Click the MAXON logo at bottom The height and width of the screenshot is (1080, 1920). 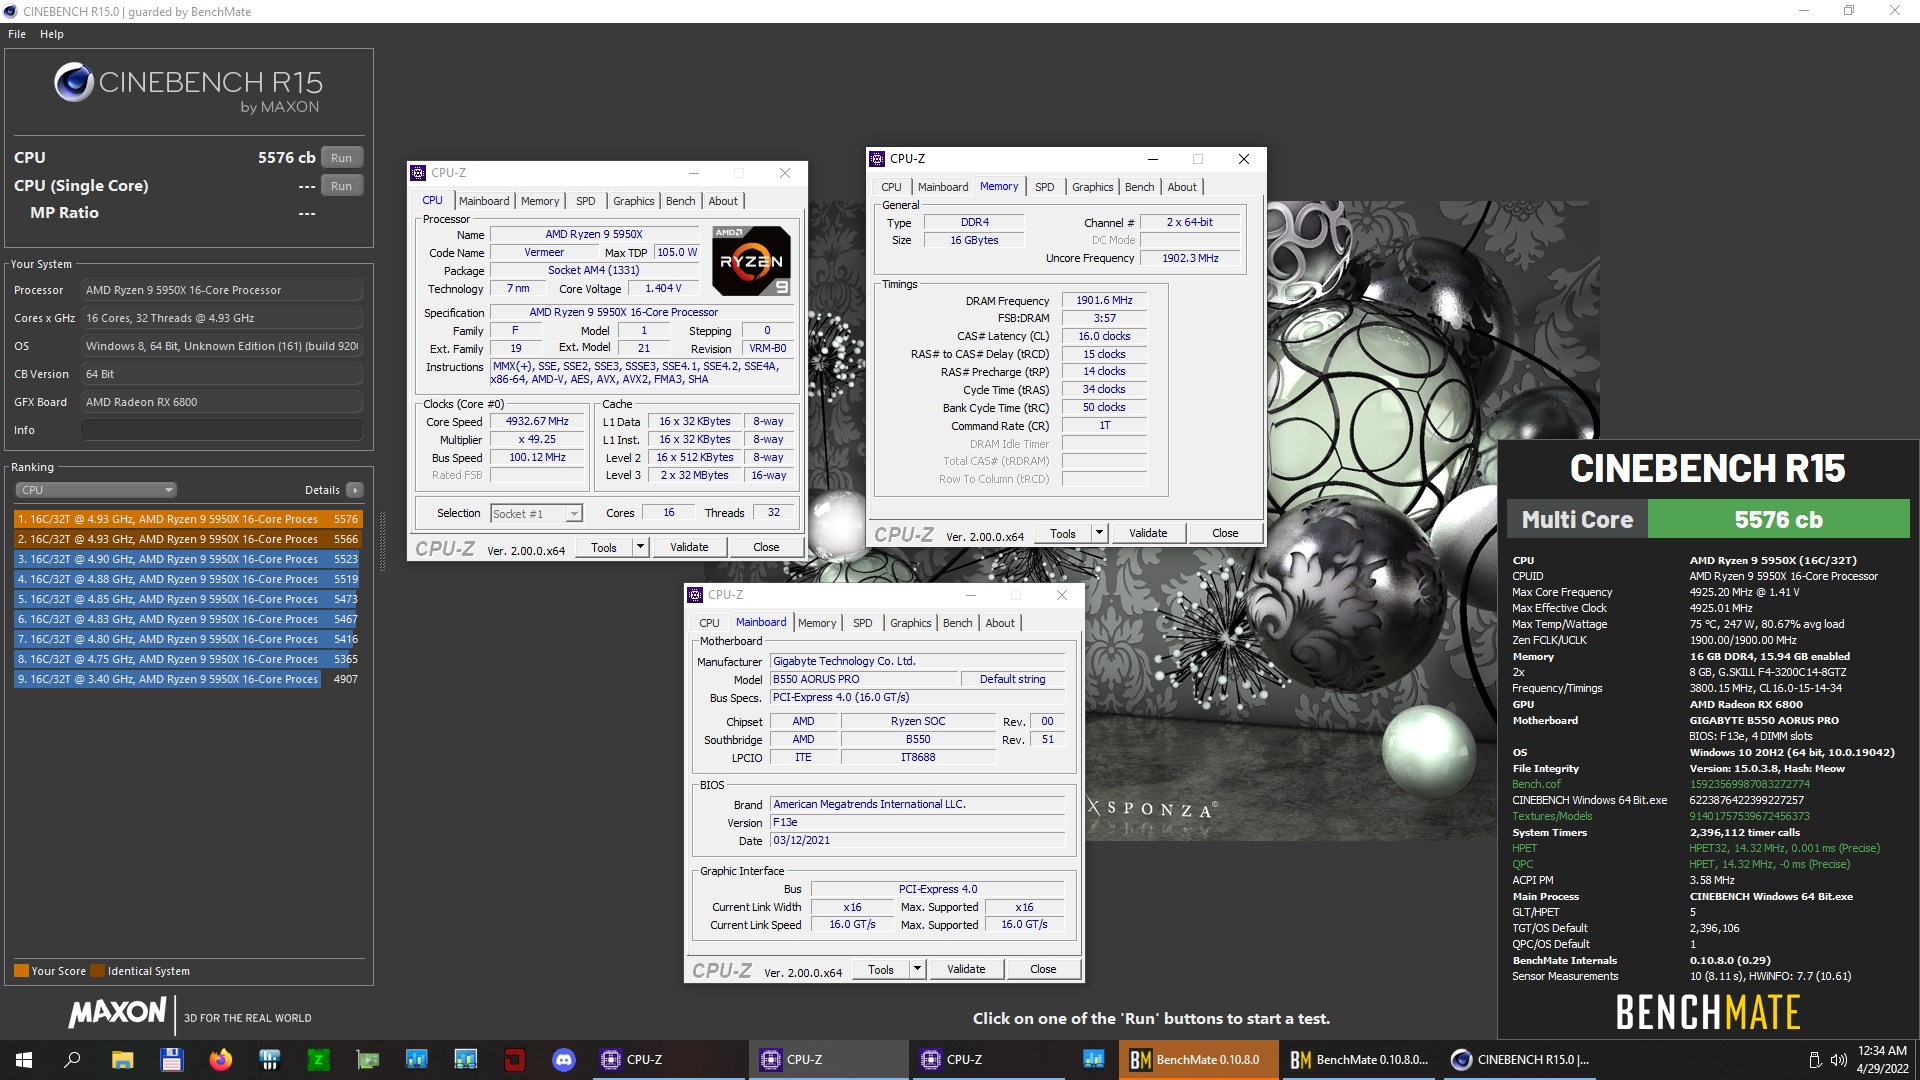click(x=117, y=1012)
